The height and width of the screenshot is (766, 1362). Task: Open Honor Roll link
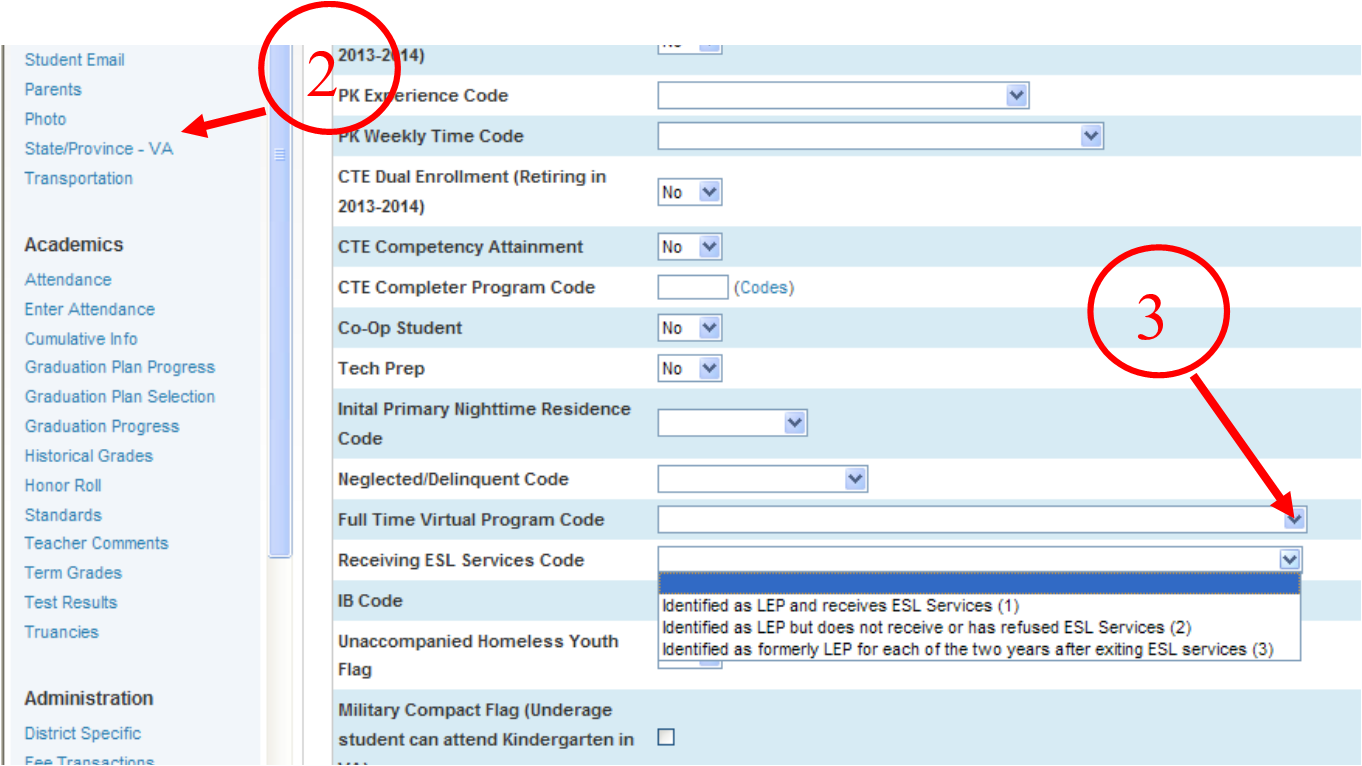click(63, 485)
